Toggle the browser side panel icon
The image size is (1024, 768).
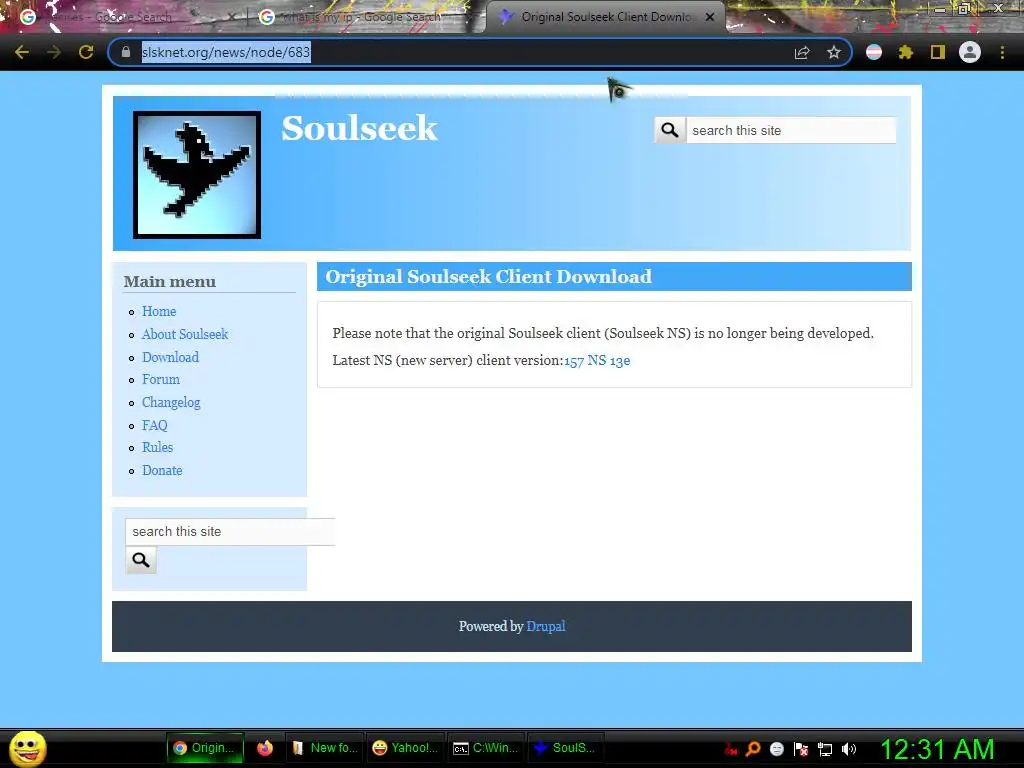(x=938, y=52)
